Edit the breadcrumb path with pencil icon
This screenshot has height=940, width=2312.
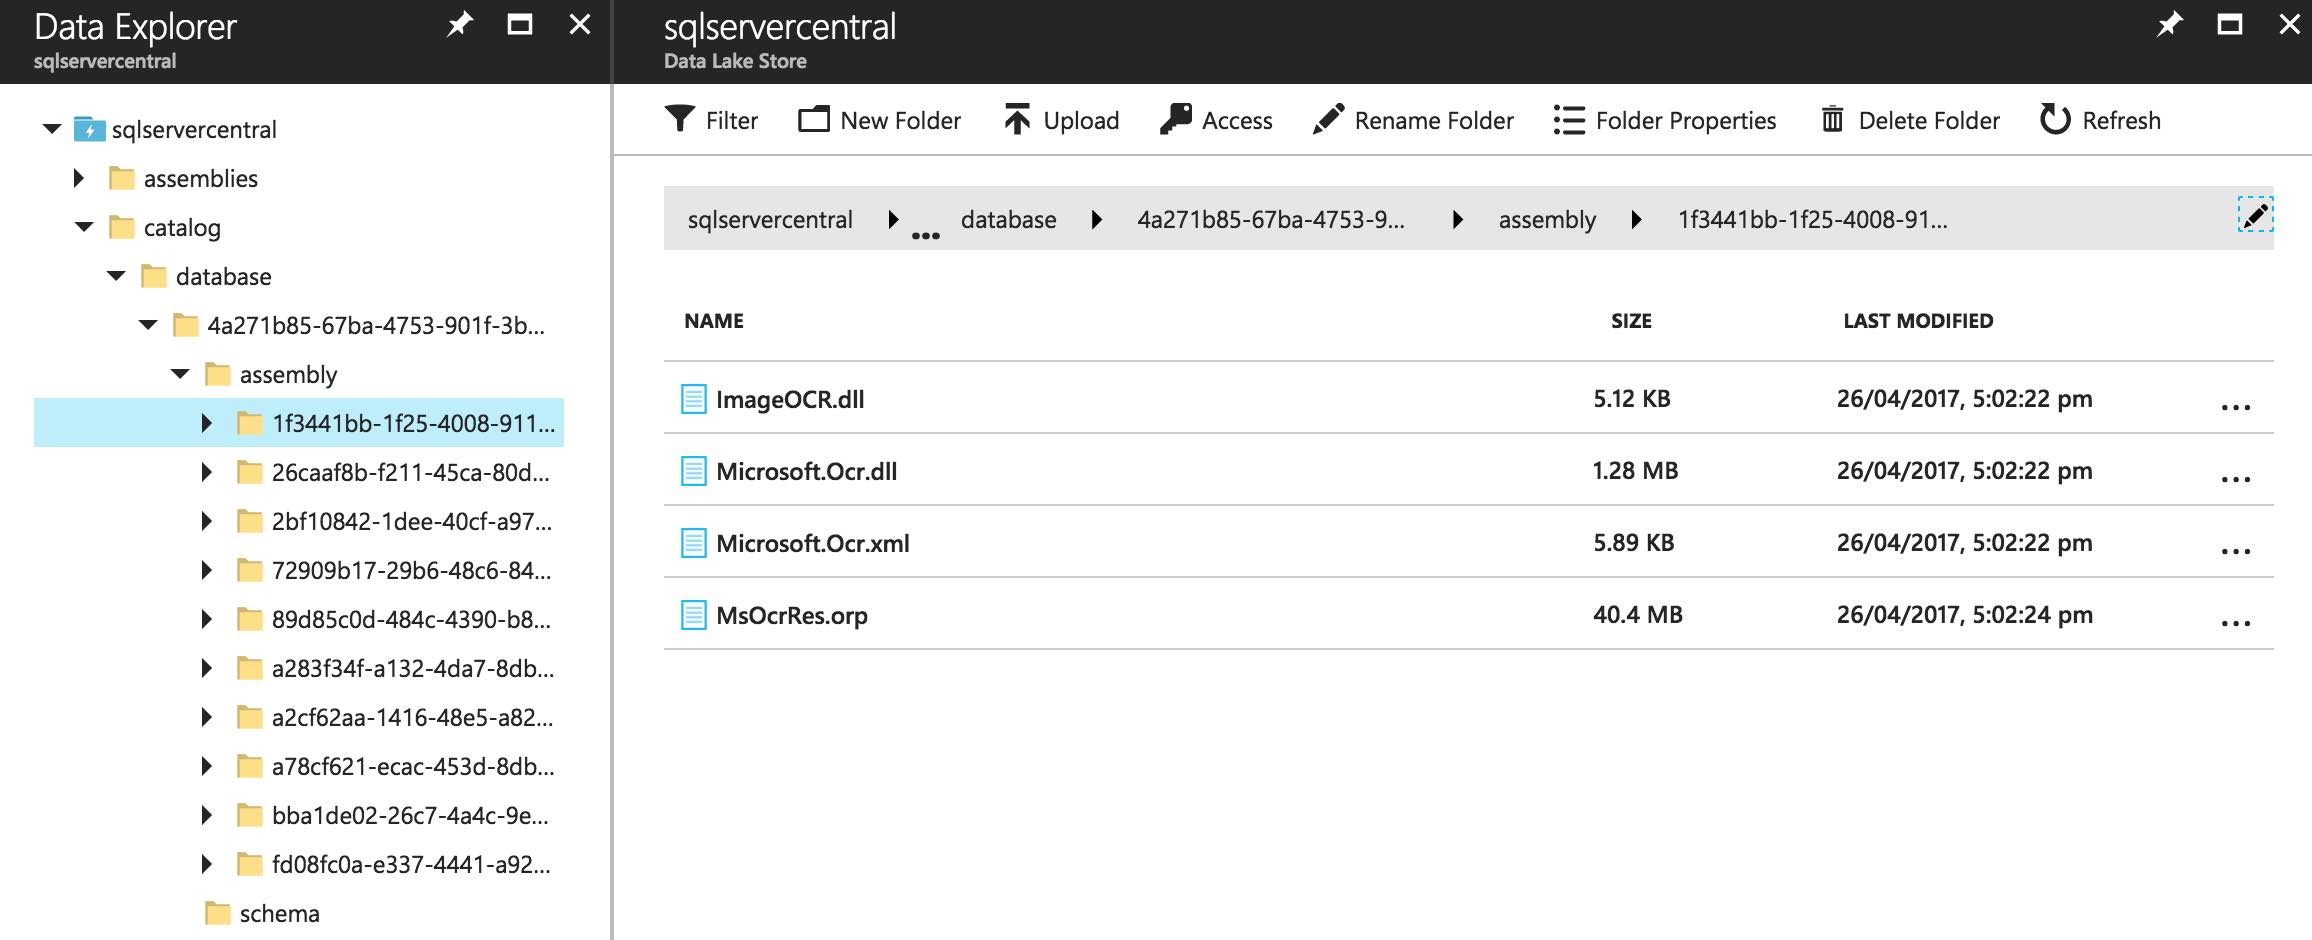click(x=2255, y=215)
